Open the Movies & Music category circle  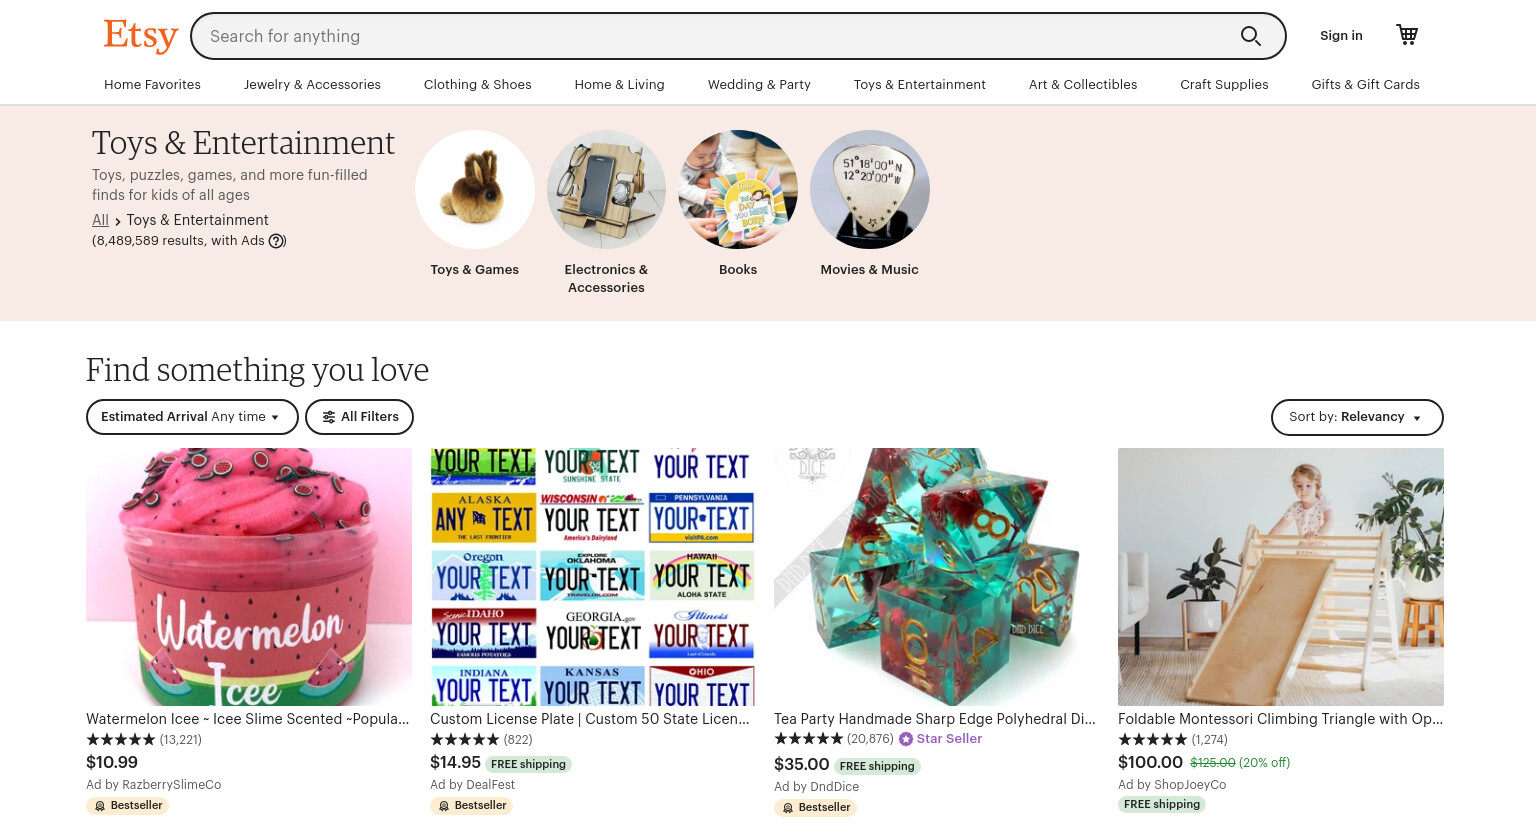point(870,190)
